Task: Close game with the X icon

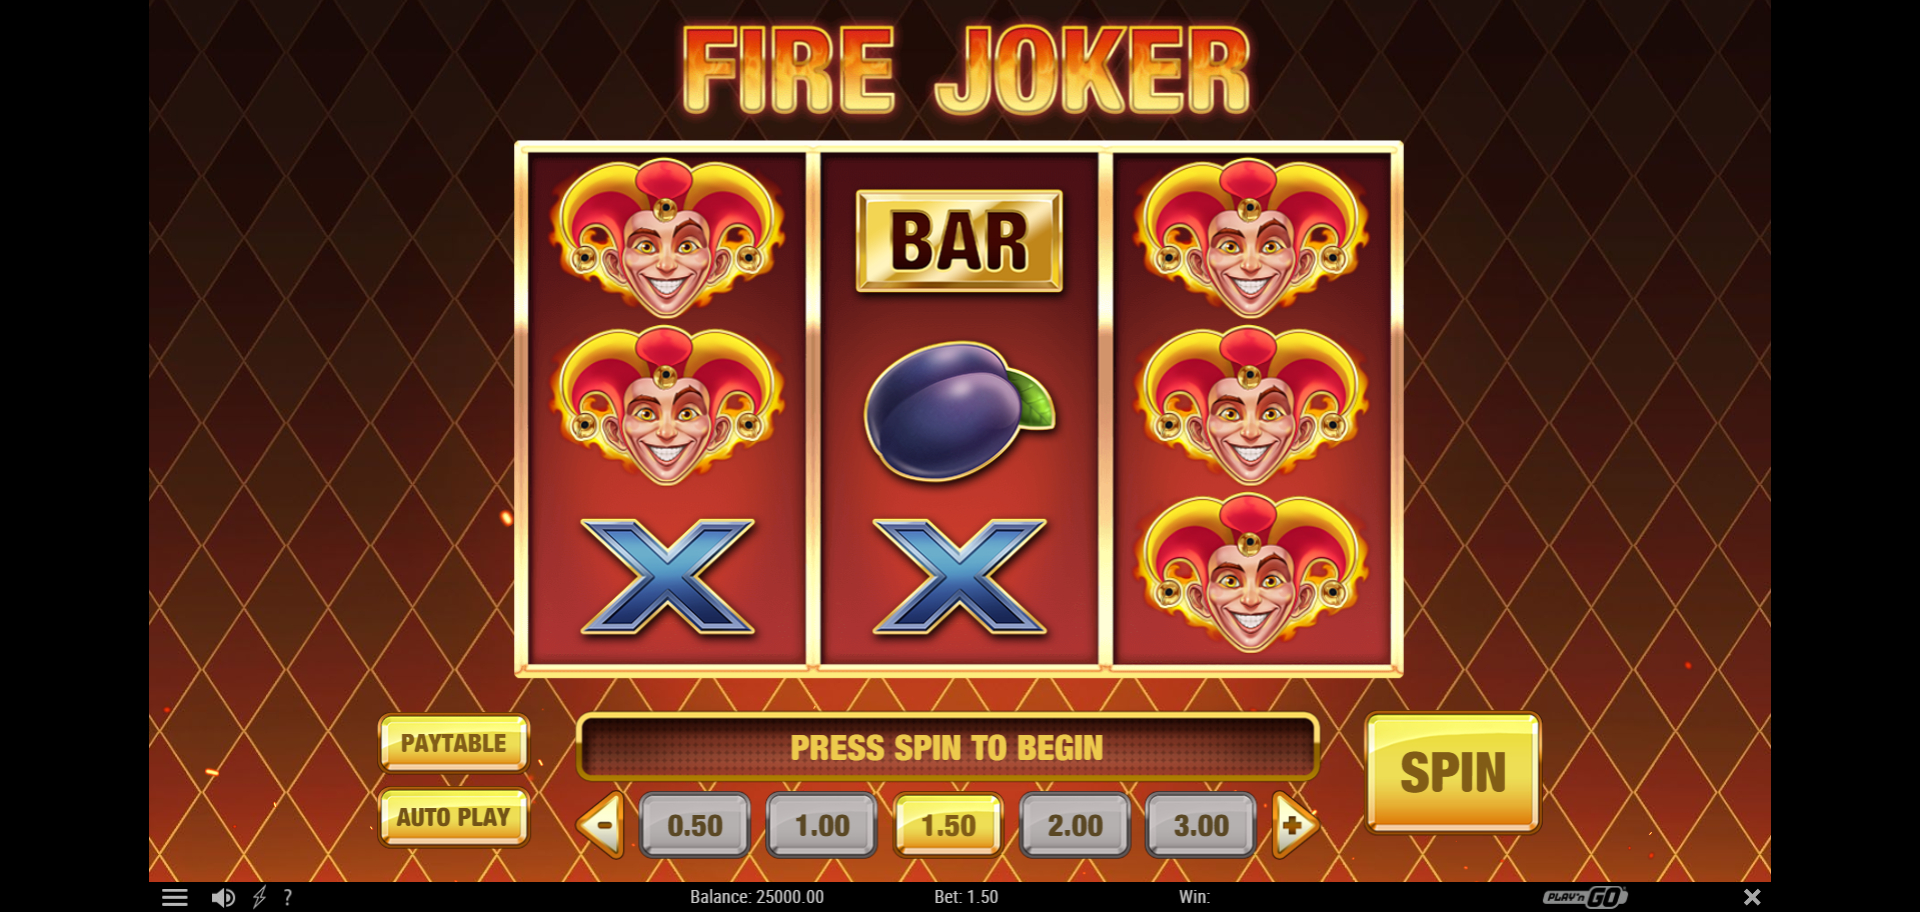Action: pos(1752,897)
